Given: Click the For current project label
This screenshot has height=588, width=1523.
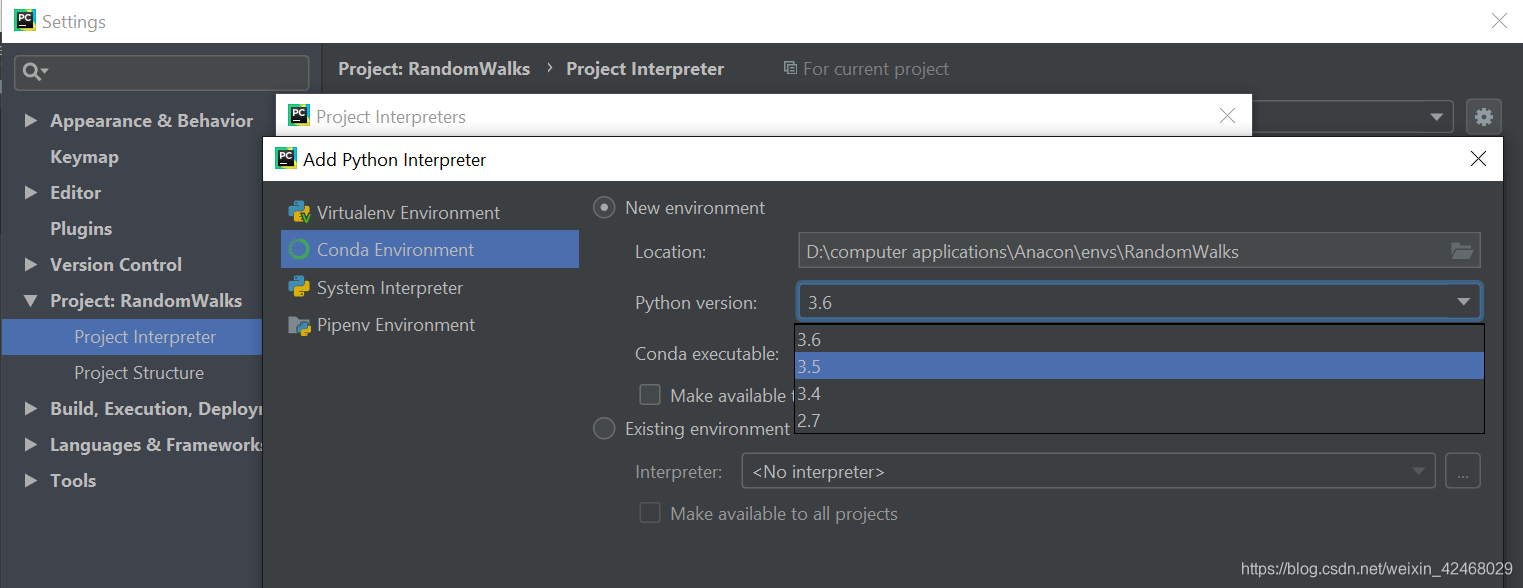Looking at the screenshot, I should pos(876,69).
